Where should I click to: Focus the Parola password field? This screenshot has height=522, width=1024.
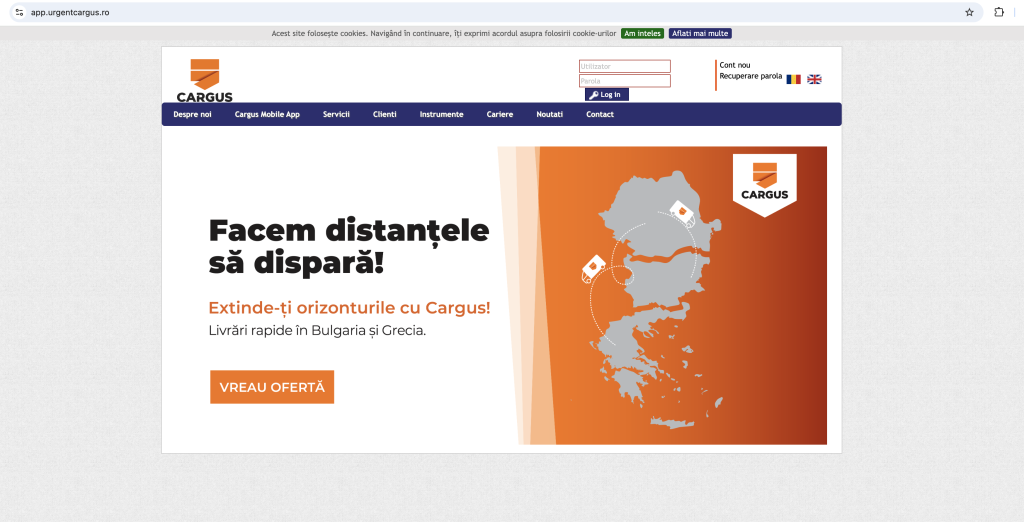point(625,81)
